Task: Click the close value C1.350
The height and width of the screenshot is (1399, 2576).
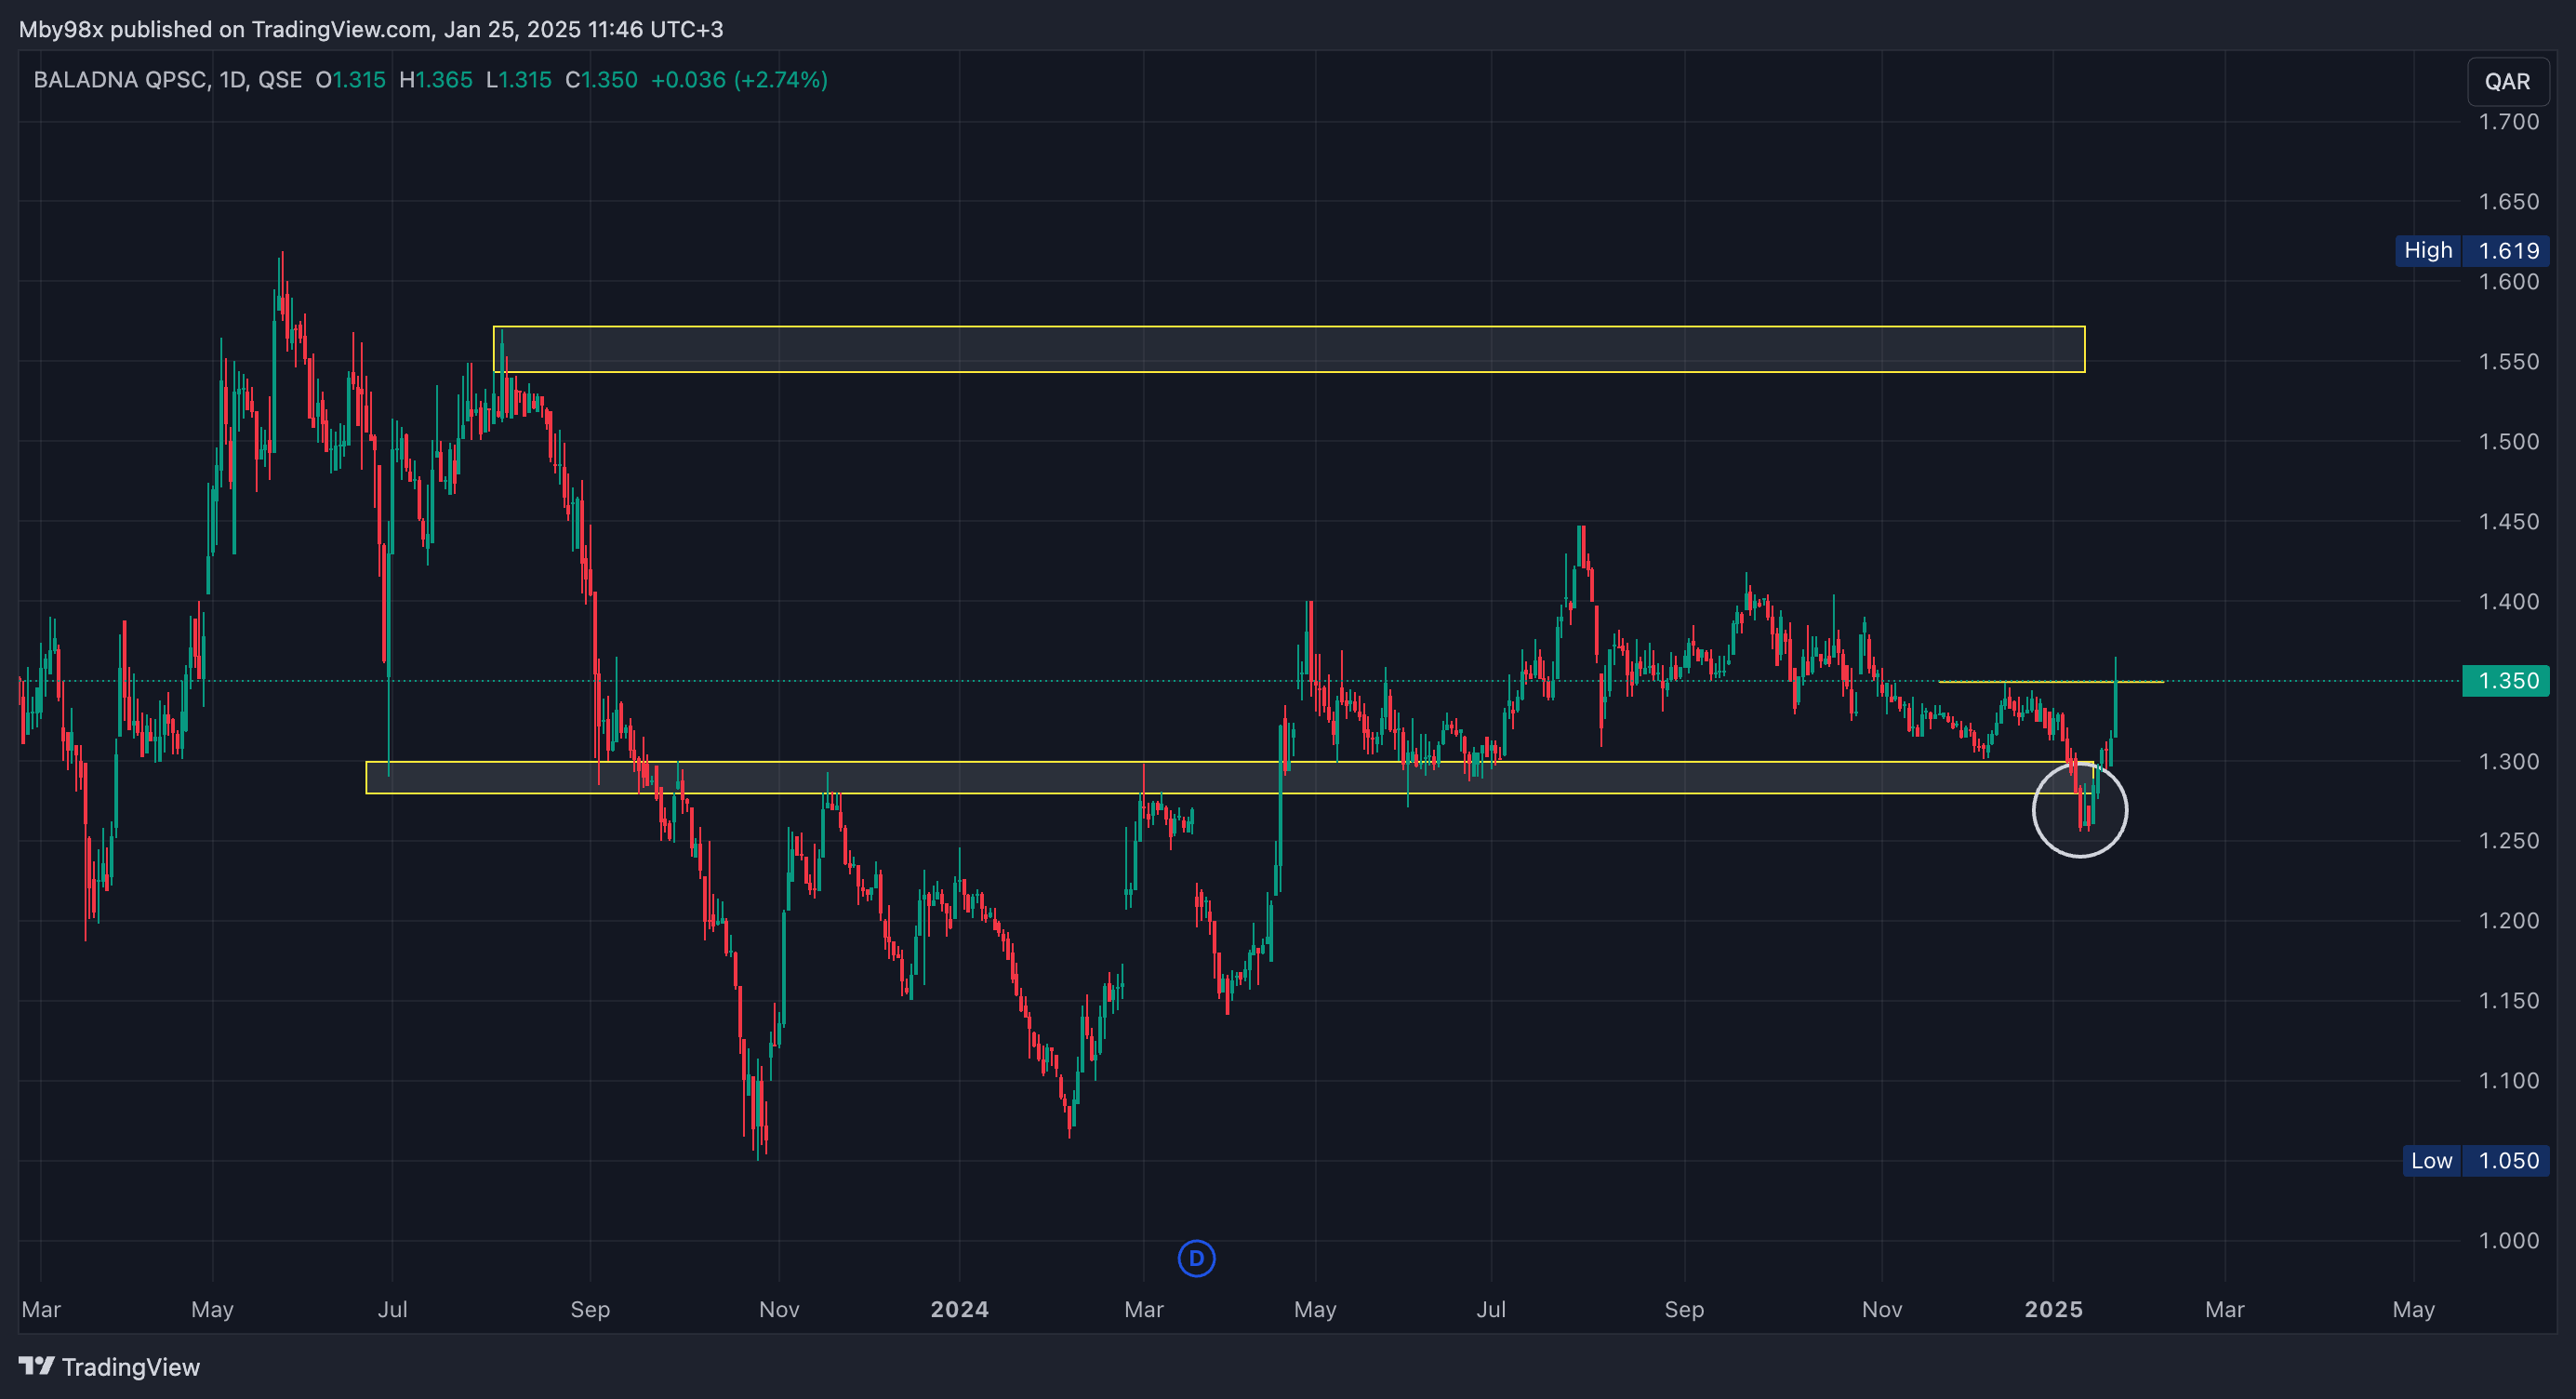Action: [x=602, y=80]
